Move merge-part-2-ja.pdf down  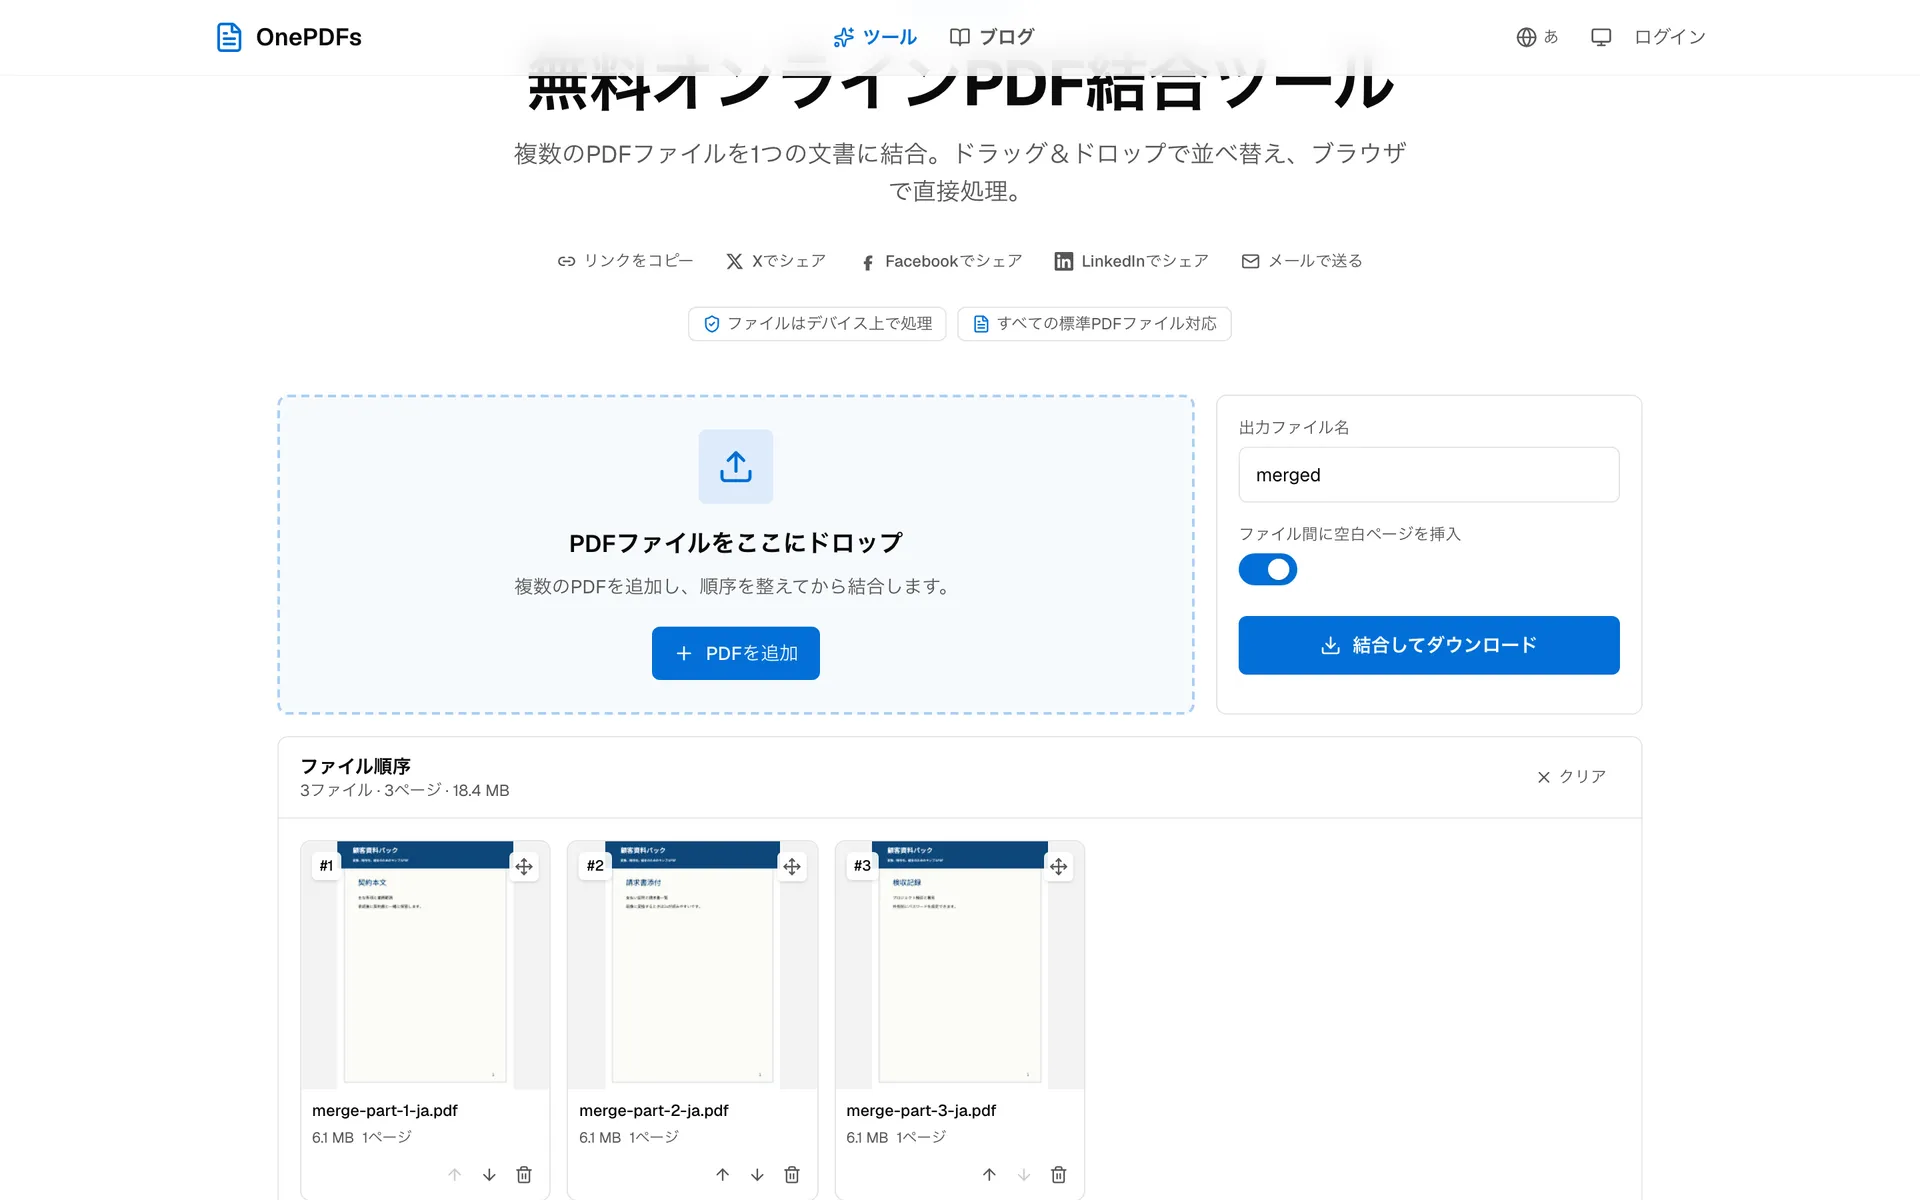pyautogui.click(x=757, y=1175)
